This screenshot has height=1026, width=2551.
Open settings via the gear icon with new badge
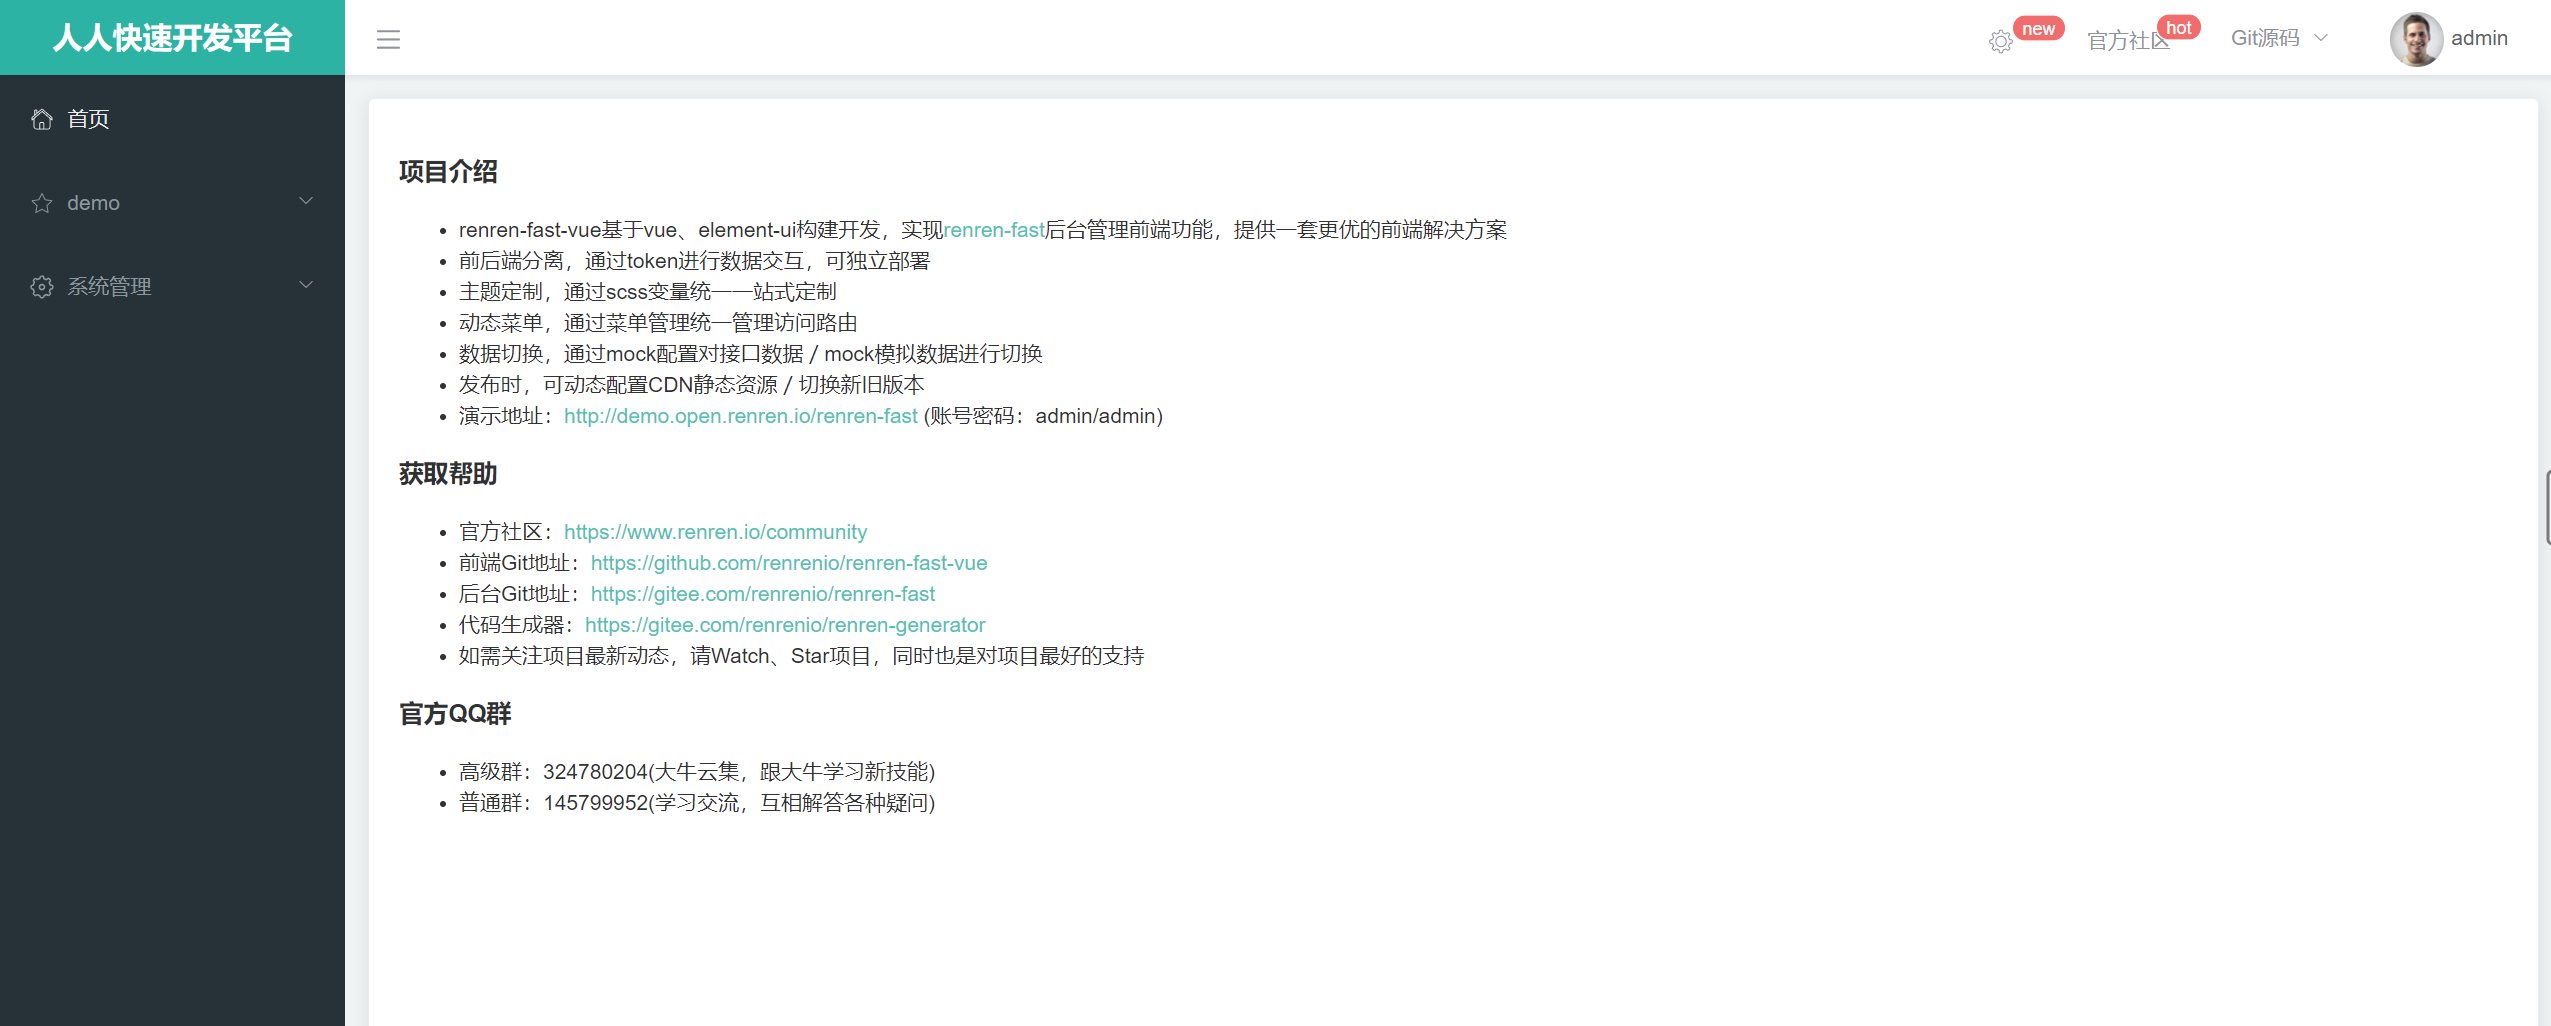(x=2001, y=41)
